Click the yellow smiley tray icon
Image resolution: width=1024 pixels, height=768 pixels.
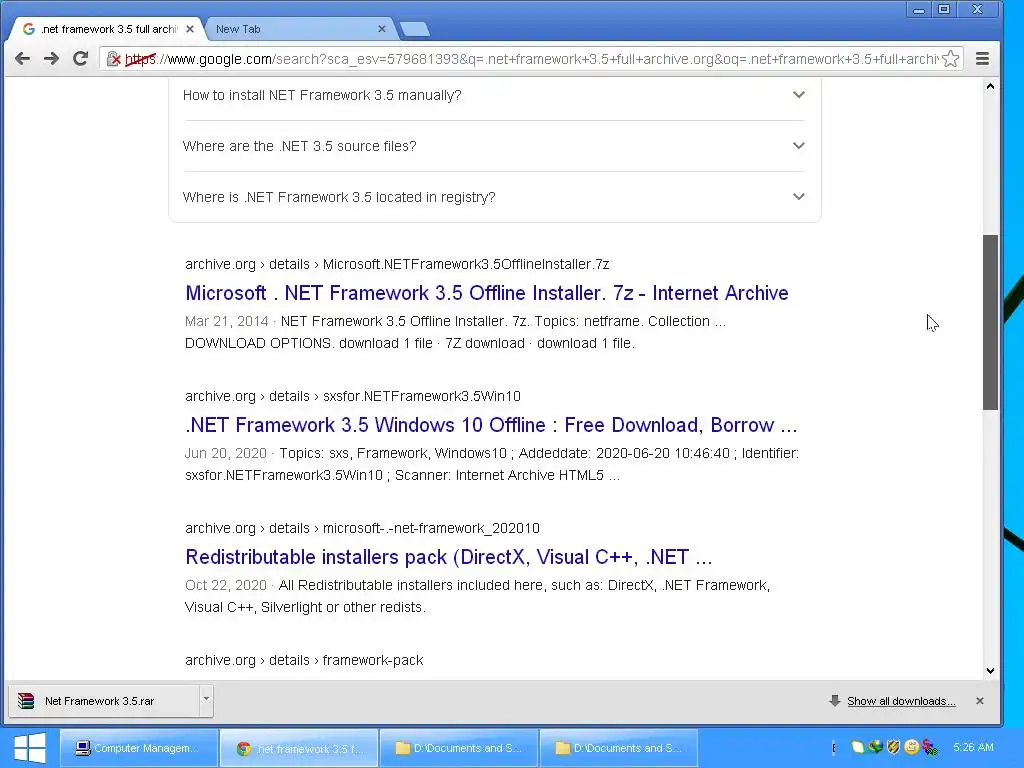[912, 746]
